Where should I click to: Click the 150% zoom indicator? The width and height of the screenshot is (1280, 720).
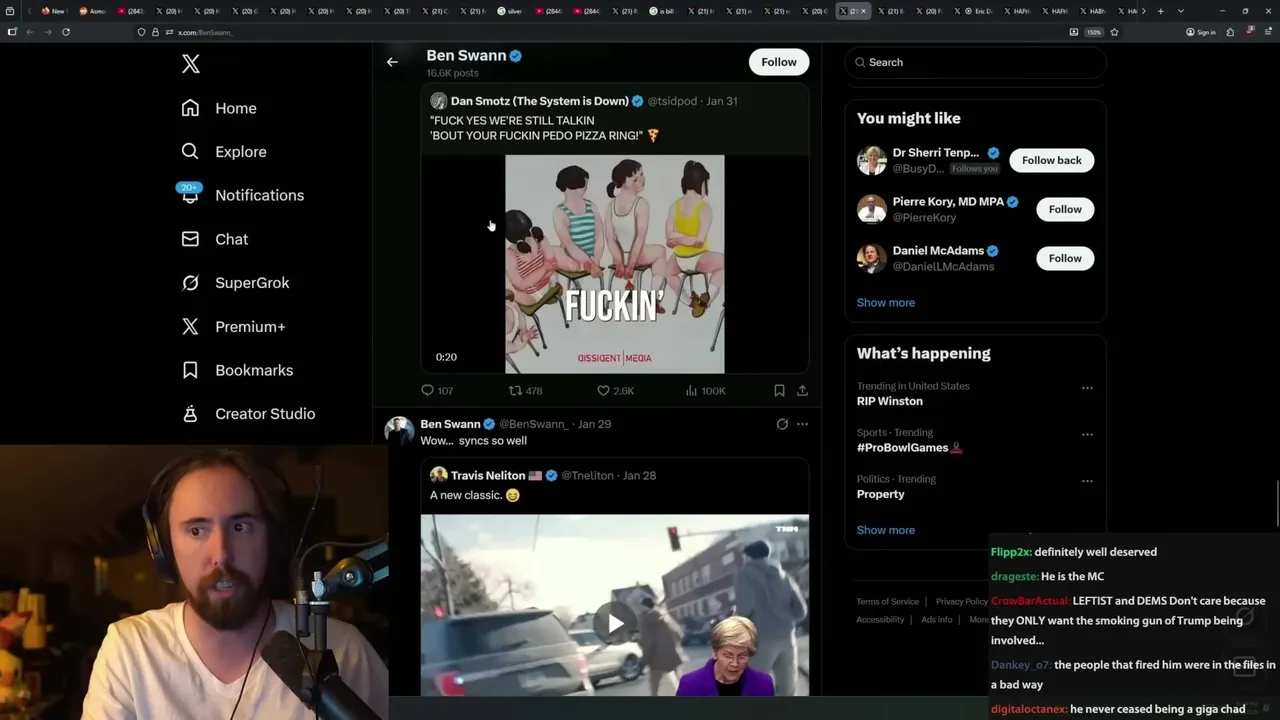tap(1094, 32)
